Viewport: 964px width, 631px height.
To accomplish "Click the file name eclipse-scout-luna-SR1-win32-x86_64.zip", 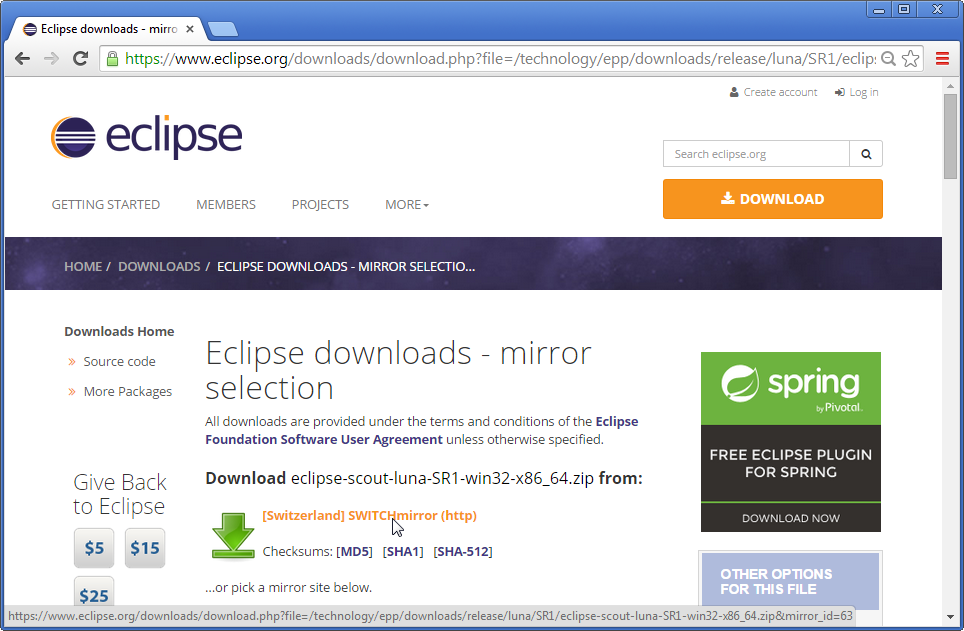I will [x=442, y=478].
